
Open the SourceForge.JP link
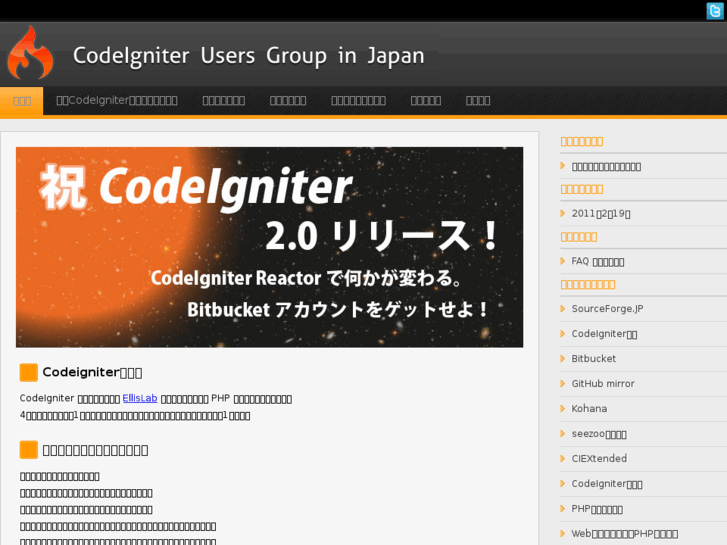tap(607, 309)
